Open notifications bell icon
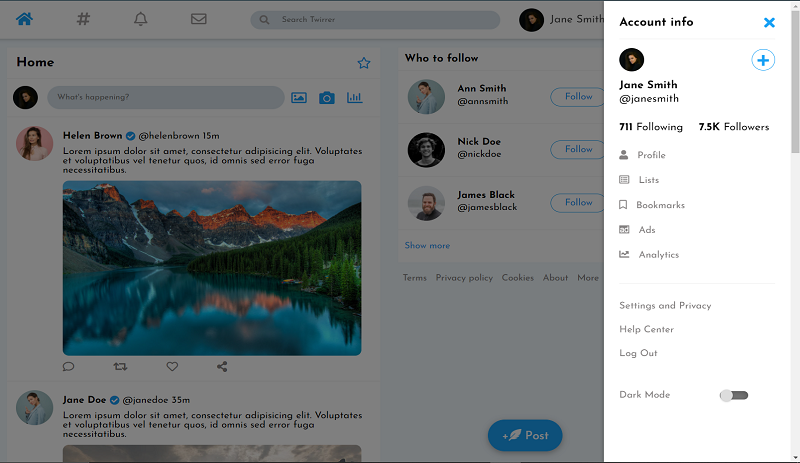 pyautogui.click(x=141, y=19)
